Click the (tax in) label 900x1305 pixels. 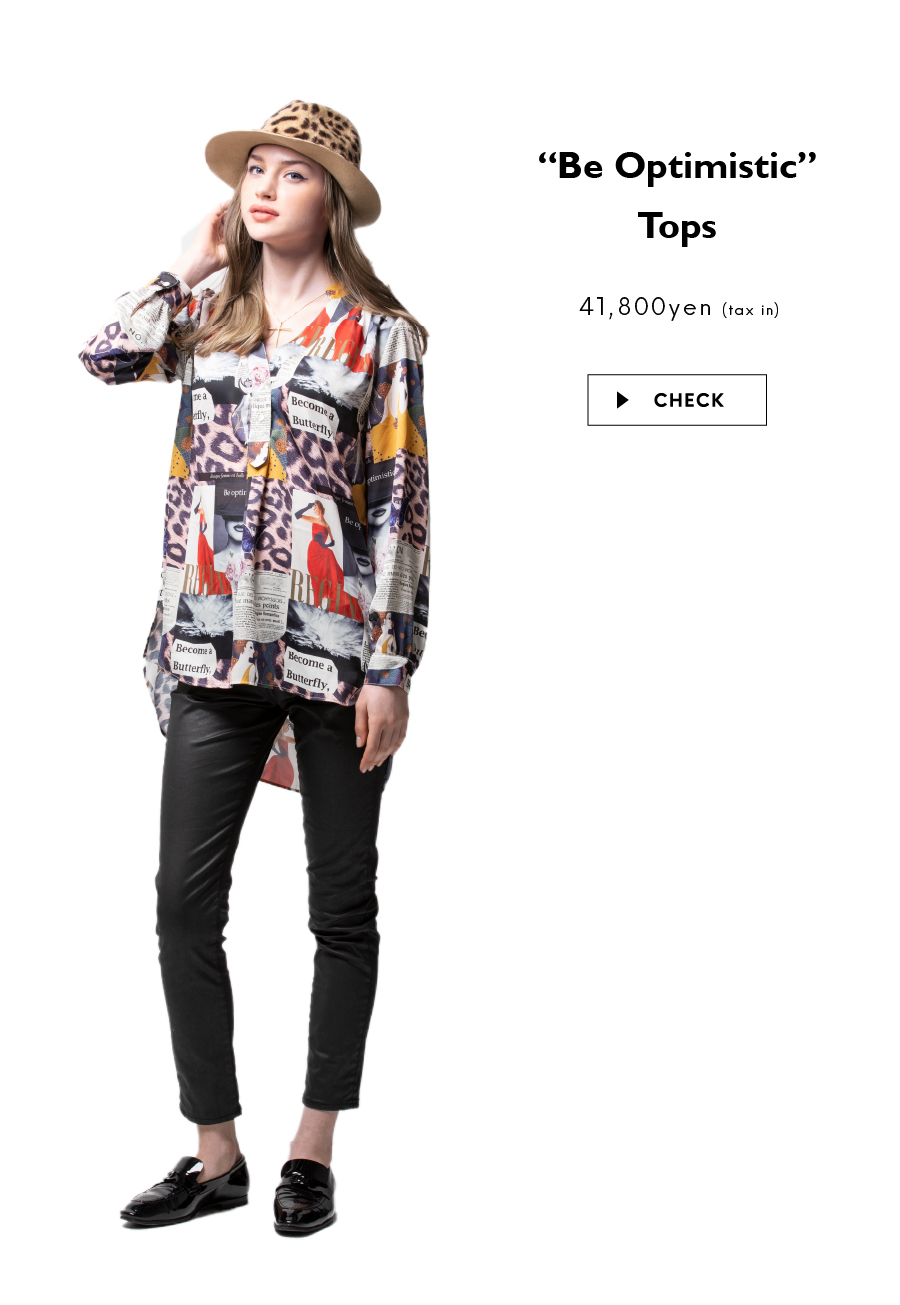point(750,310)
